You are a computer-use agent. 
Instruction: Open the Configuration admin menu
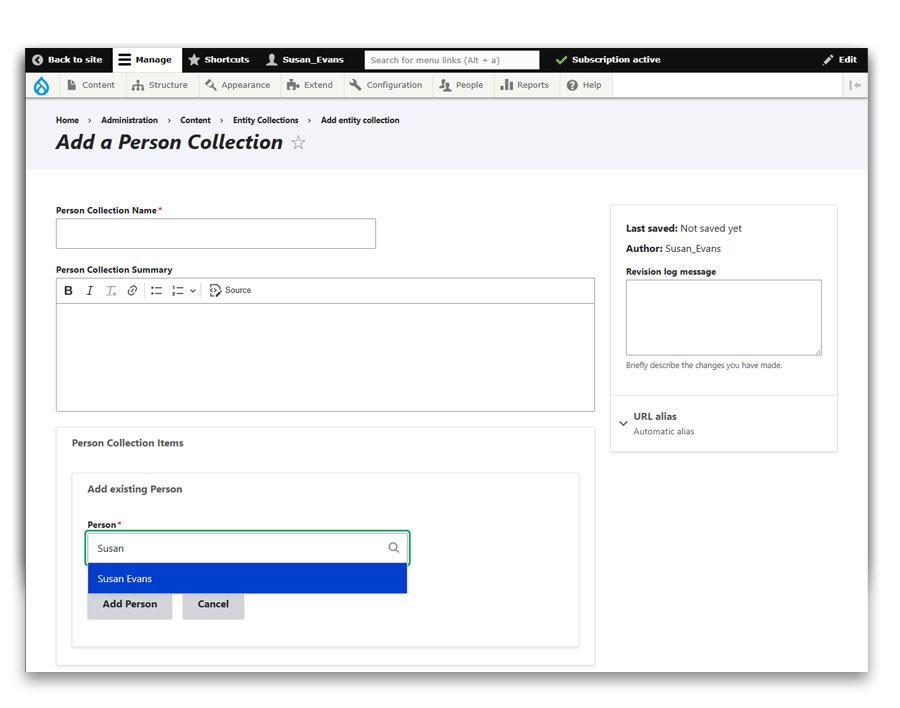385,85
